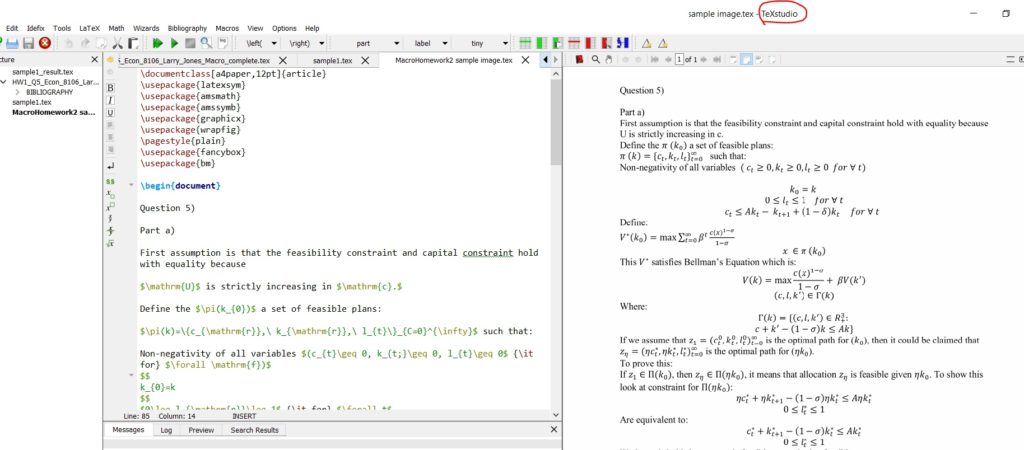Open the Idefix menu
The width and height of the screenshot is (1024, 450).
pos(35,28)
